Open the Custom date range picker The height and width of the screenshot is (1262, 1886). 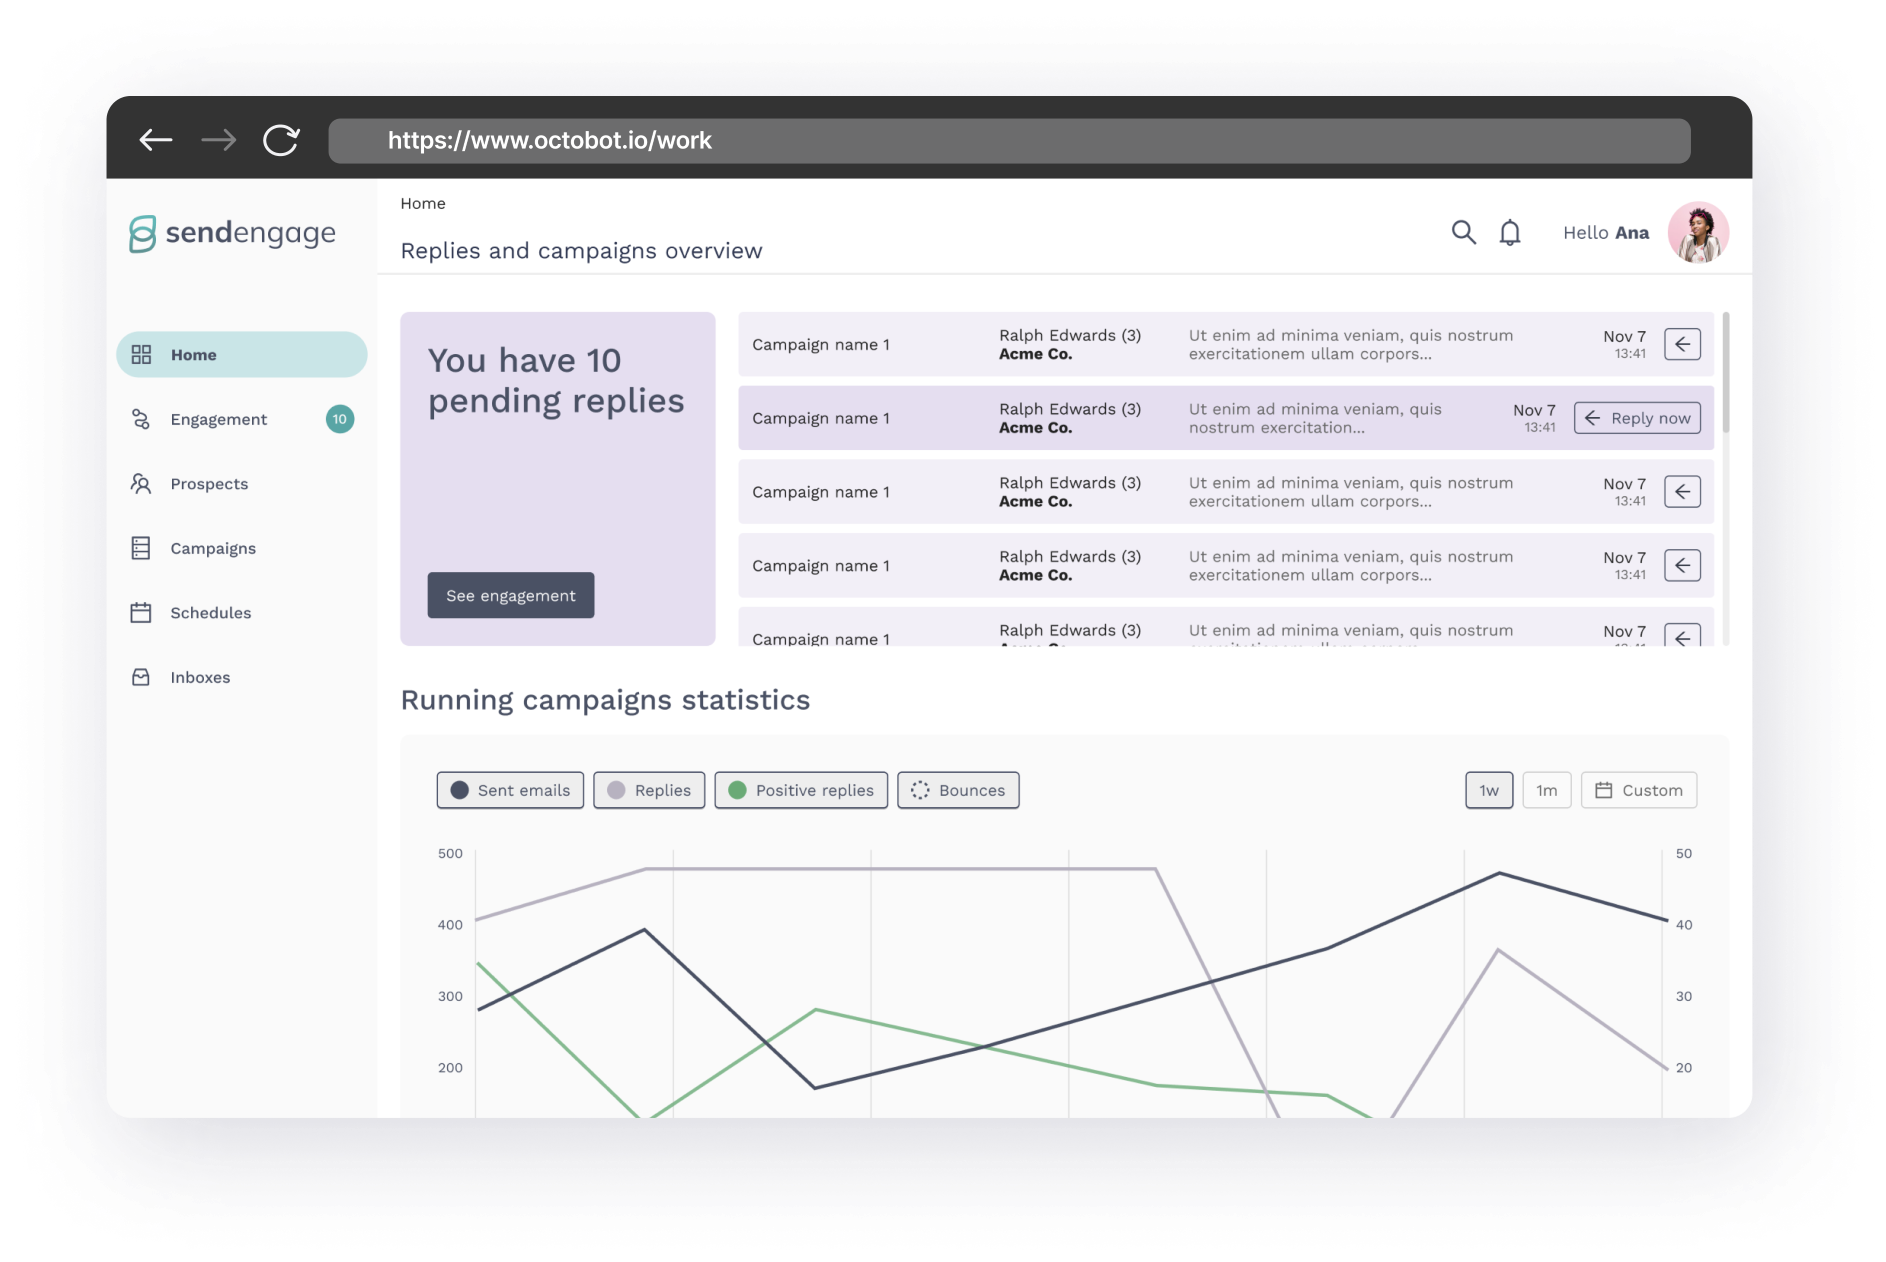[1638, 790]
